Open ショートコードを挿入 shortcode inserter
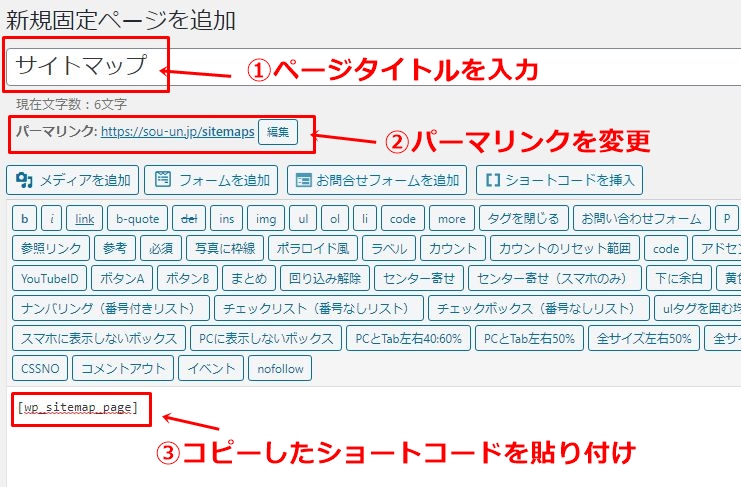The width and height of the screenshot is (741, 487). [x=560, y=180]
